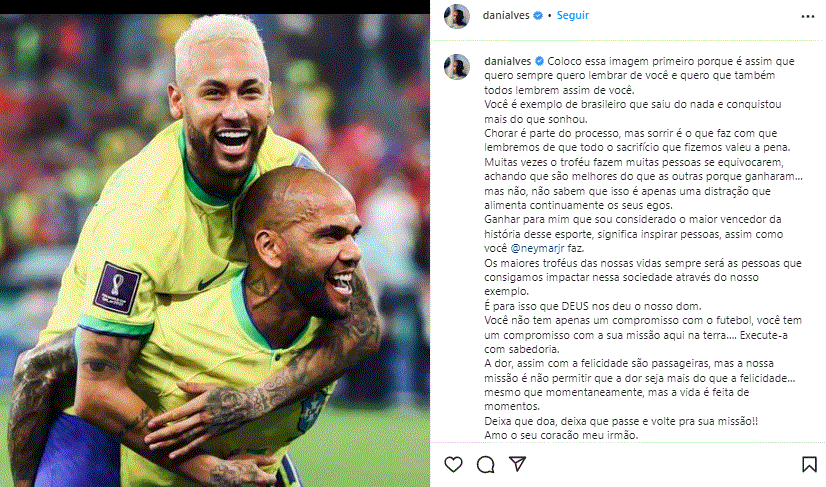The height and width of the screenshot is (487, 826).
Task: Open the three-dot more options menu
Action: 808,16
